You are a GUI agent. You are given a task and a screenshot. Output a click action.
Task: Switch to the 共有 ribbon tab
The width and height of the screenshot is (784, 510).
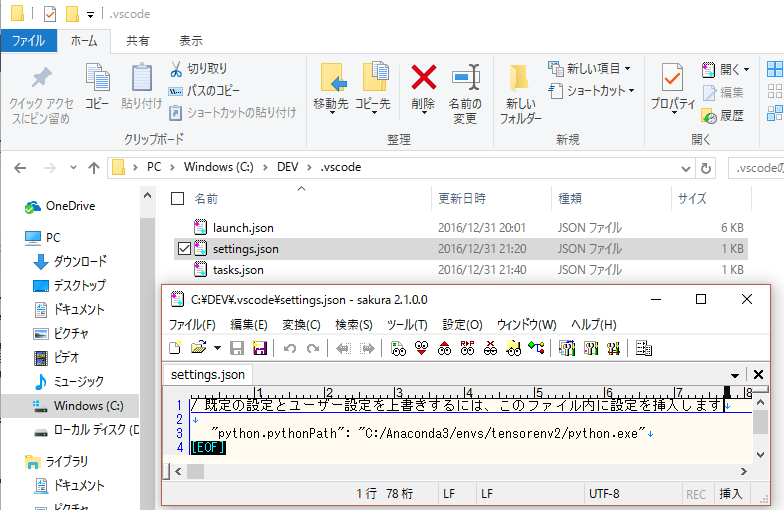[138, 40]
